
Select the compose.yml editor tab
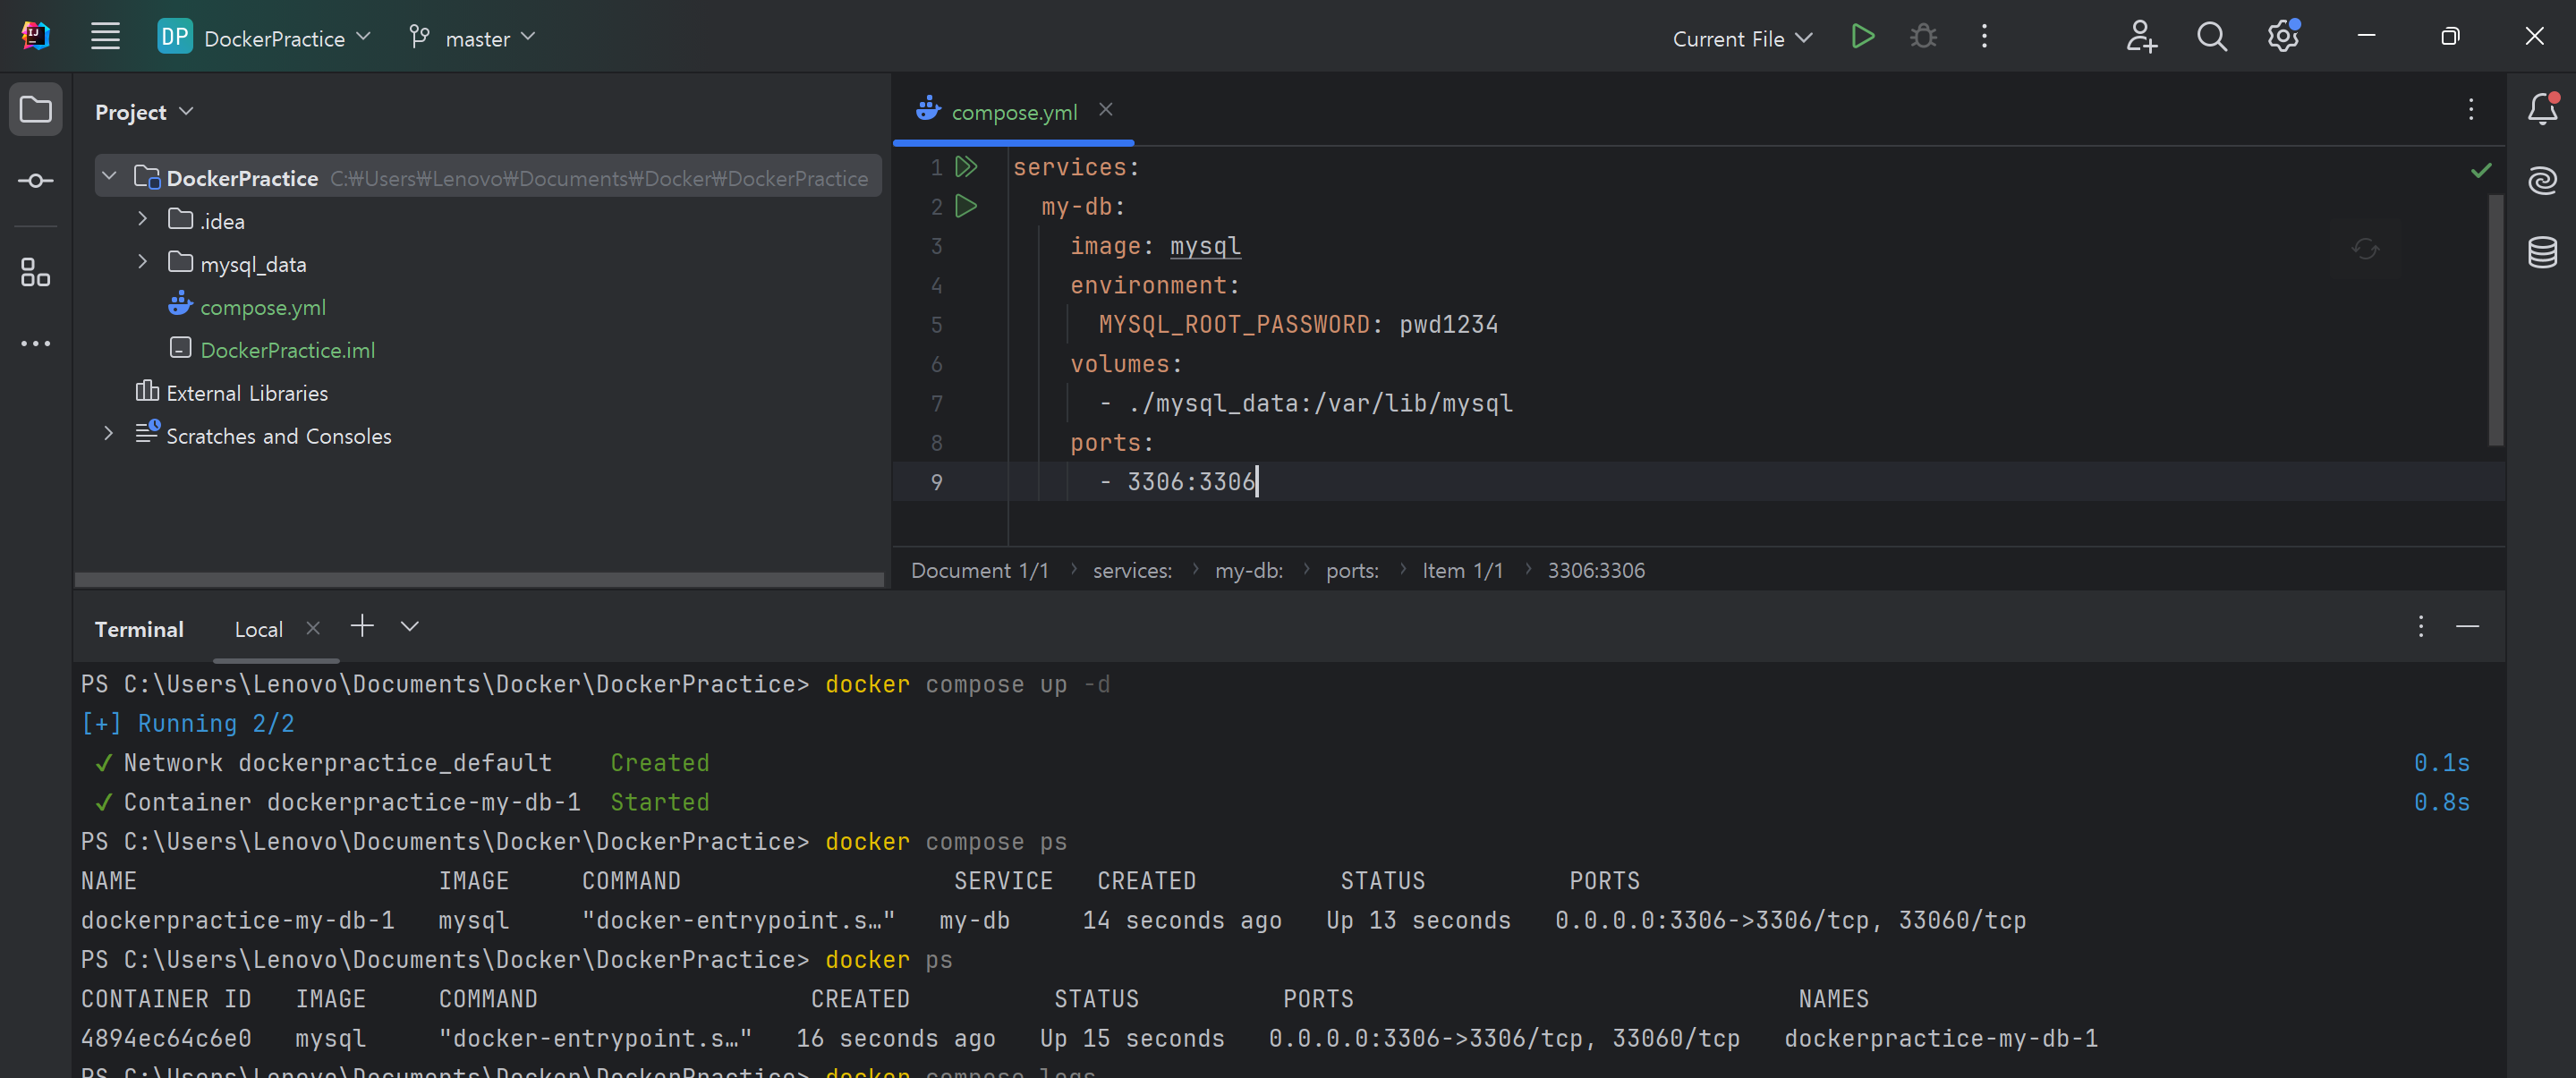(1014, 112)
